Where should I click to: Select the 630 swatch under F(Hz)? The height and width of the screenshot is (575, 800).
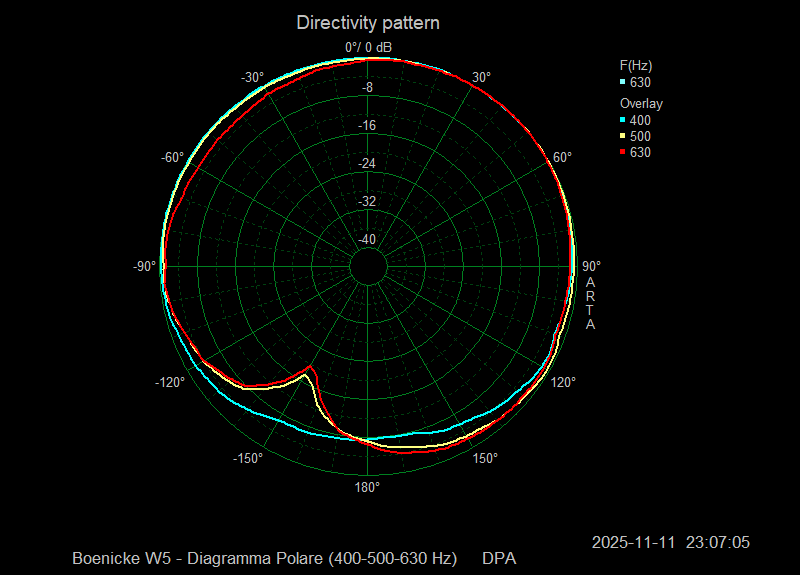pos(623,82)
